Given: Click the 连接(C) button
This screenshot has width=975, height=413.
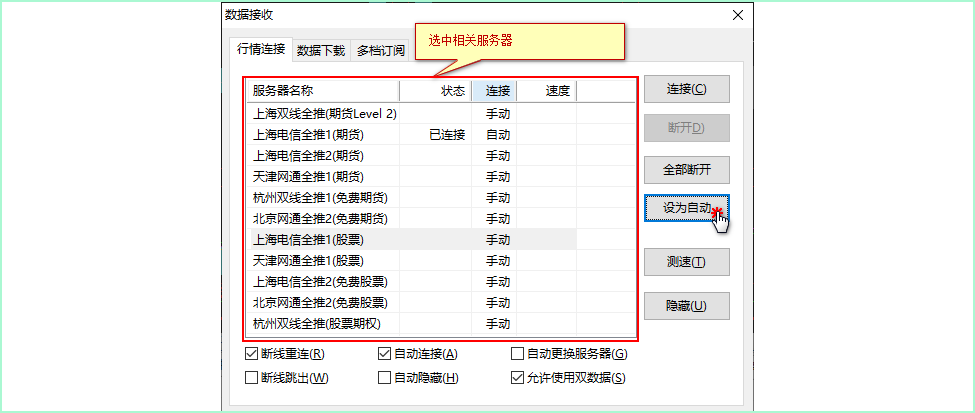Looking at the screenshot, I should [x=686, y=89].
